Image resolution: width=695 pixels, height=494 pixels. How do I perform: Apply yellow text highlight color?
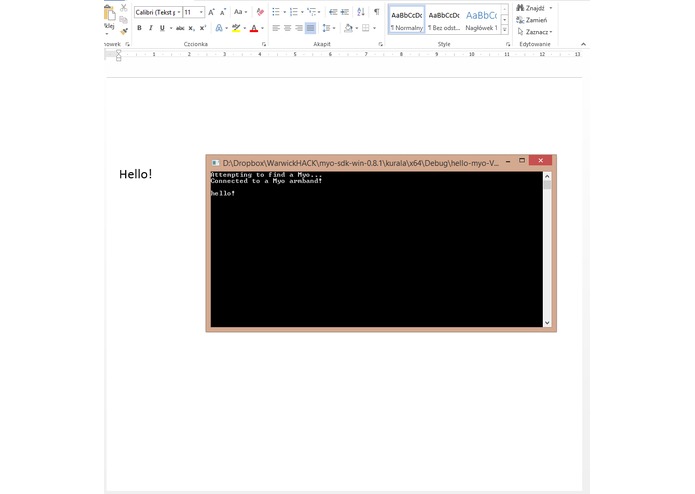(236, 28)
